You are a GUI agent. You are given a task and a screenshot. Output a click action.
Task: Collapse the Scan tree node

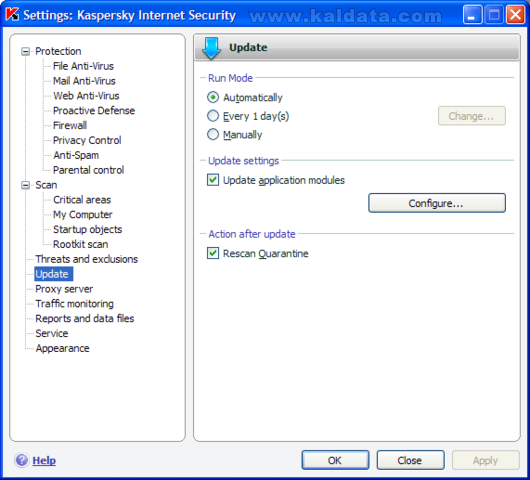(x=25, y=185)
